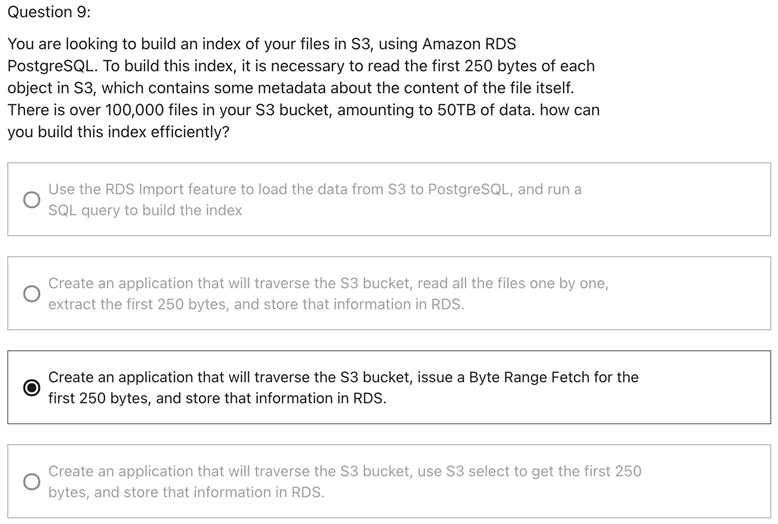Click the 'read all the files one by one' text
Image resolution: width=778 pixels, height=524 pixels.
coord(513,283)
